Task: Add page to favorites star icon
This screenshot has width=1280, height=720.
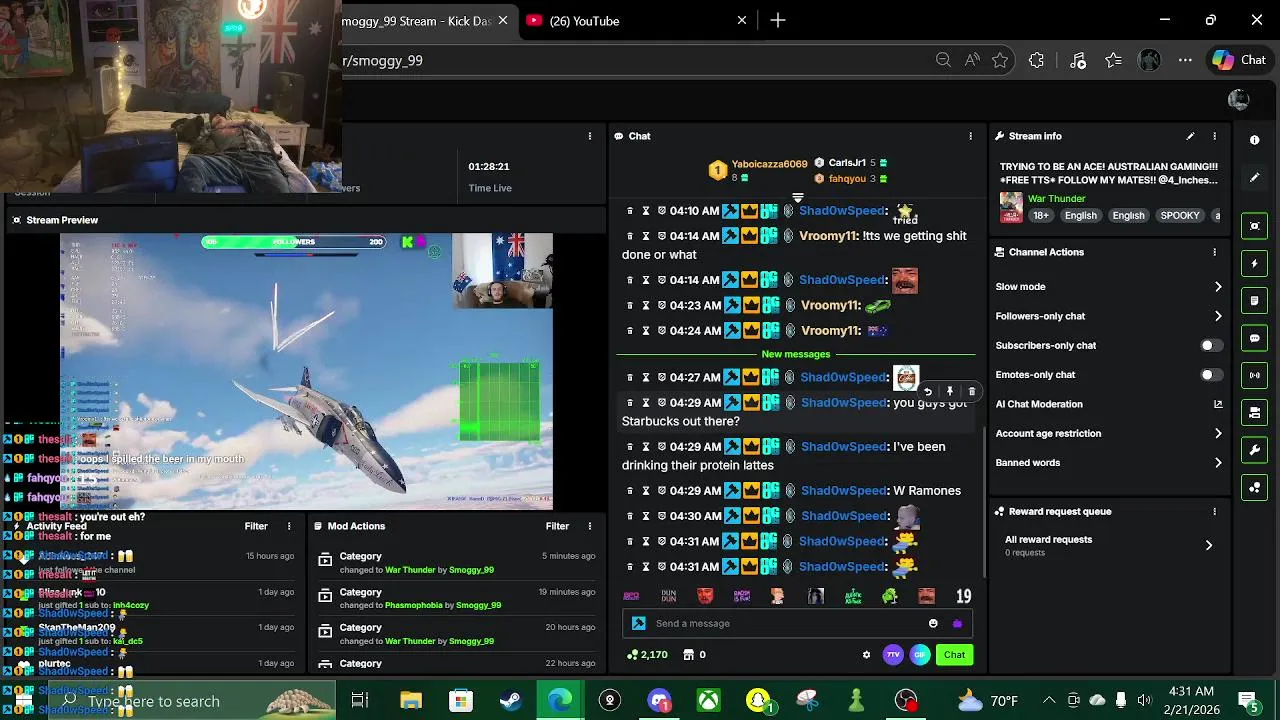Action: point(1000,60)
